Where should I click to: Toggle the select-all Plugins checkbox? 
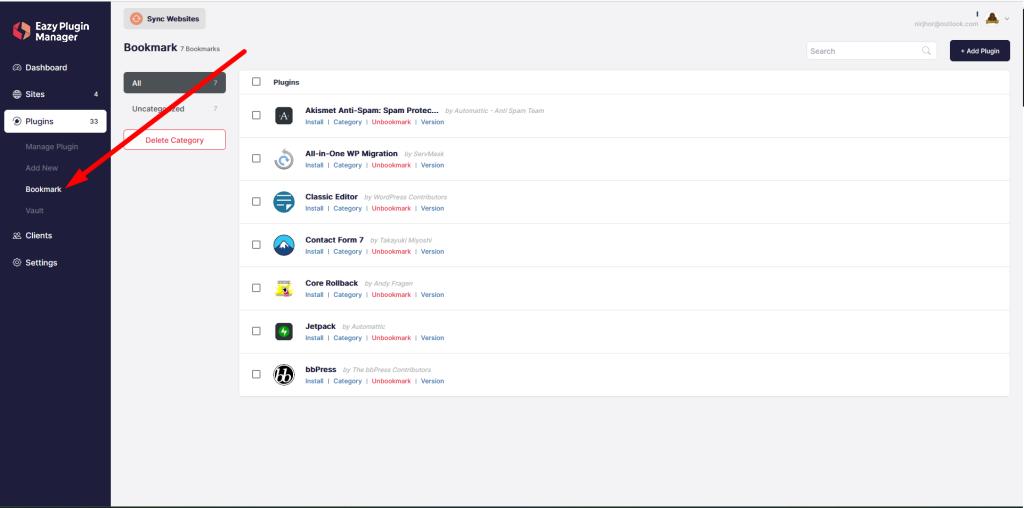tap(256, 82)
